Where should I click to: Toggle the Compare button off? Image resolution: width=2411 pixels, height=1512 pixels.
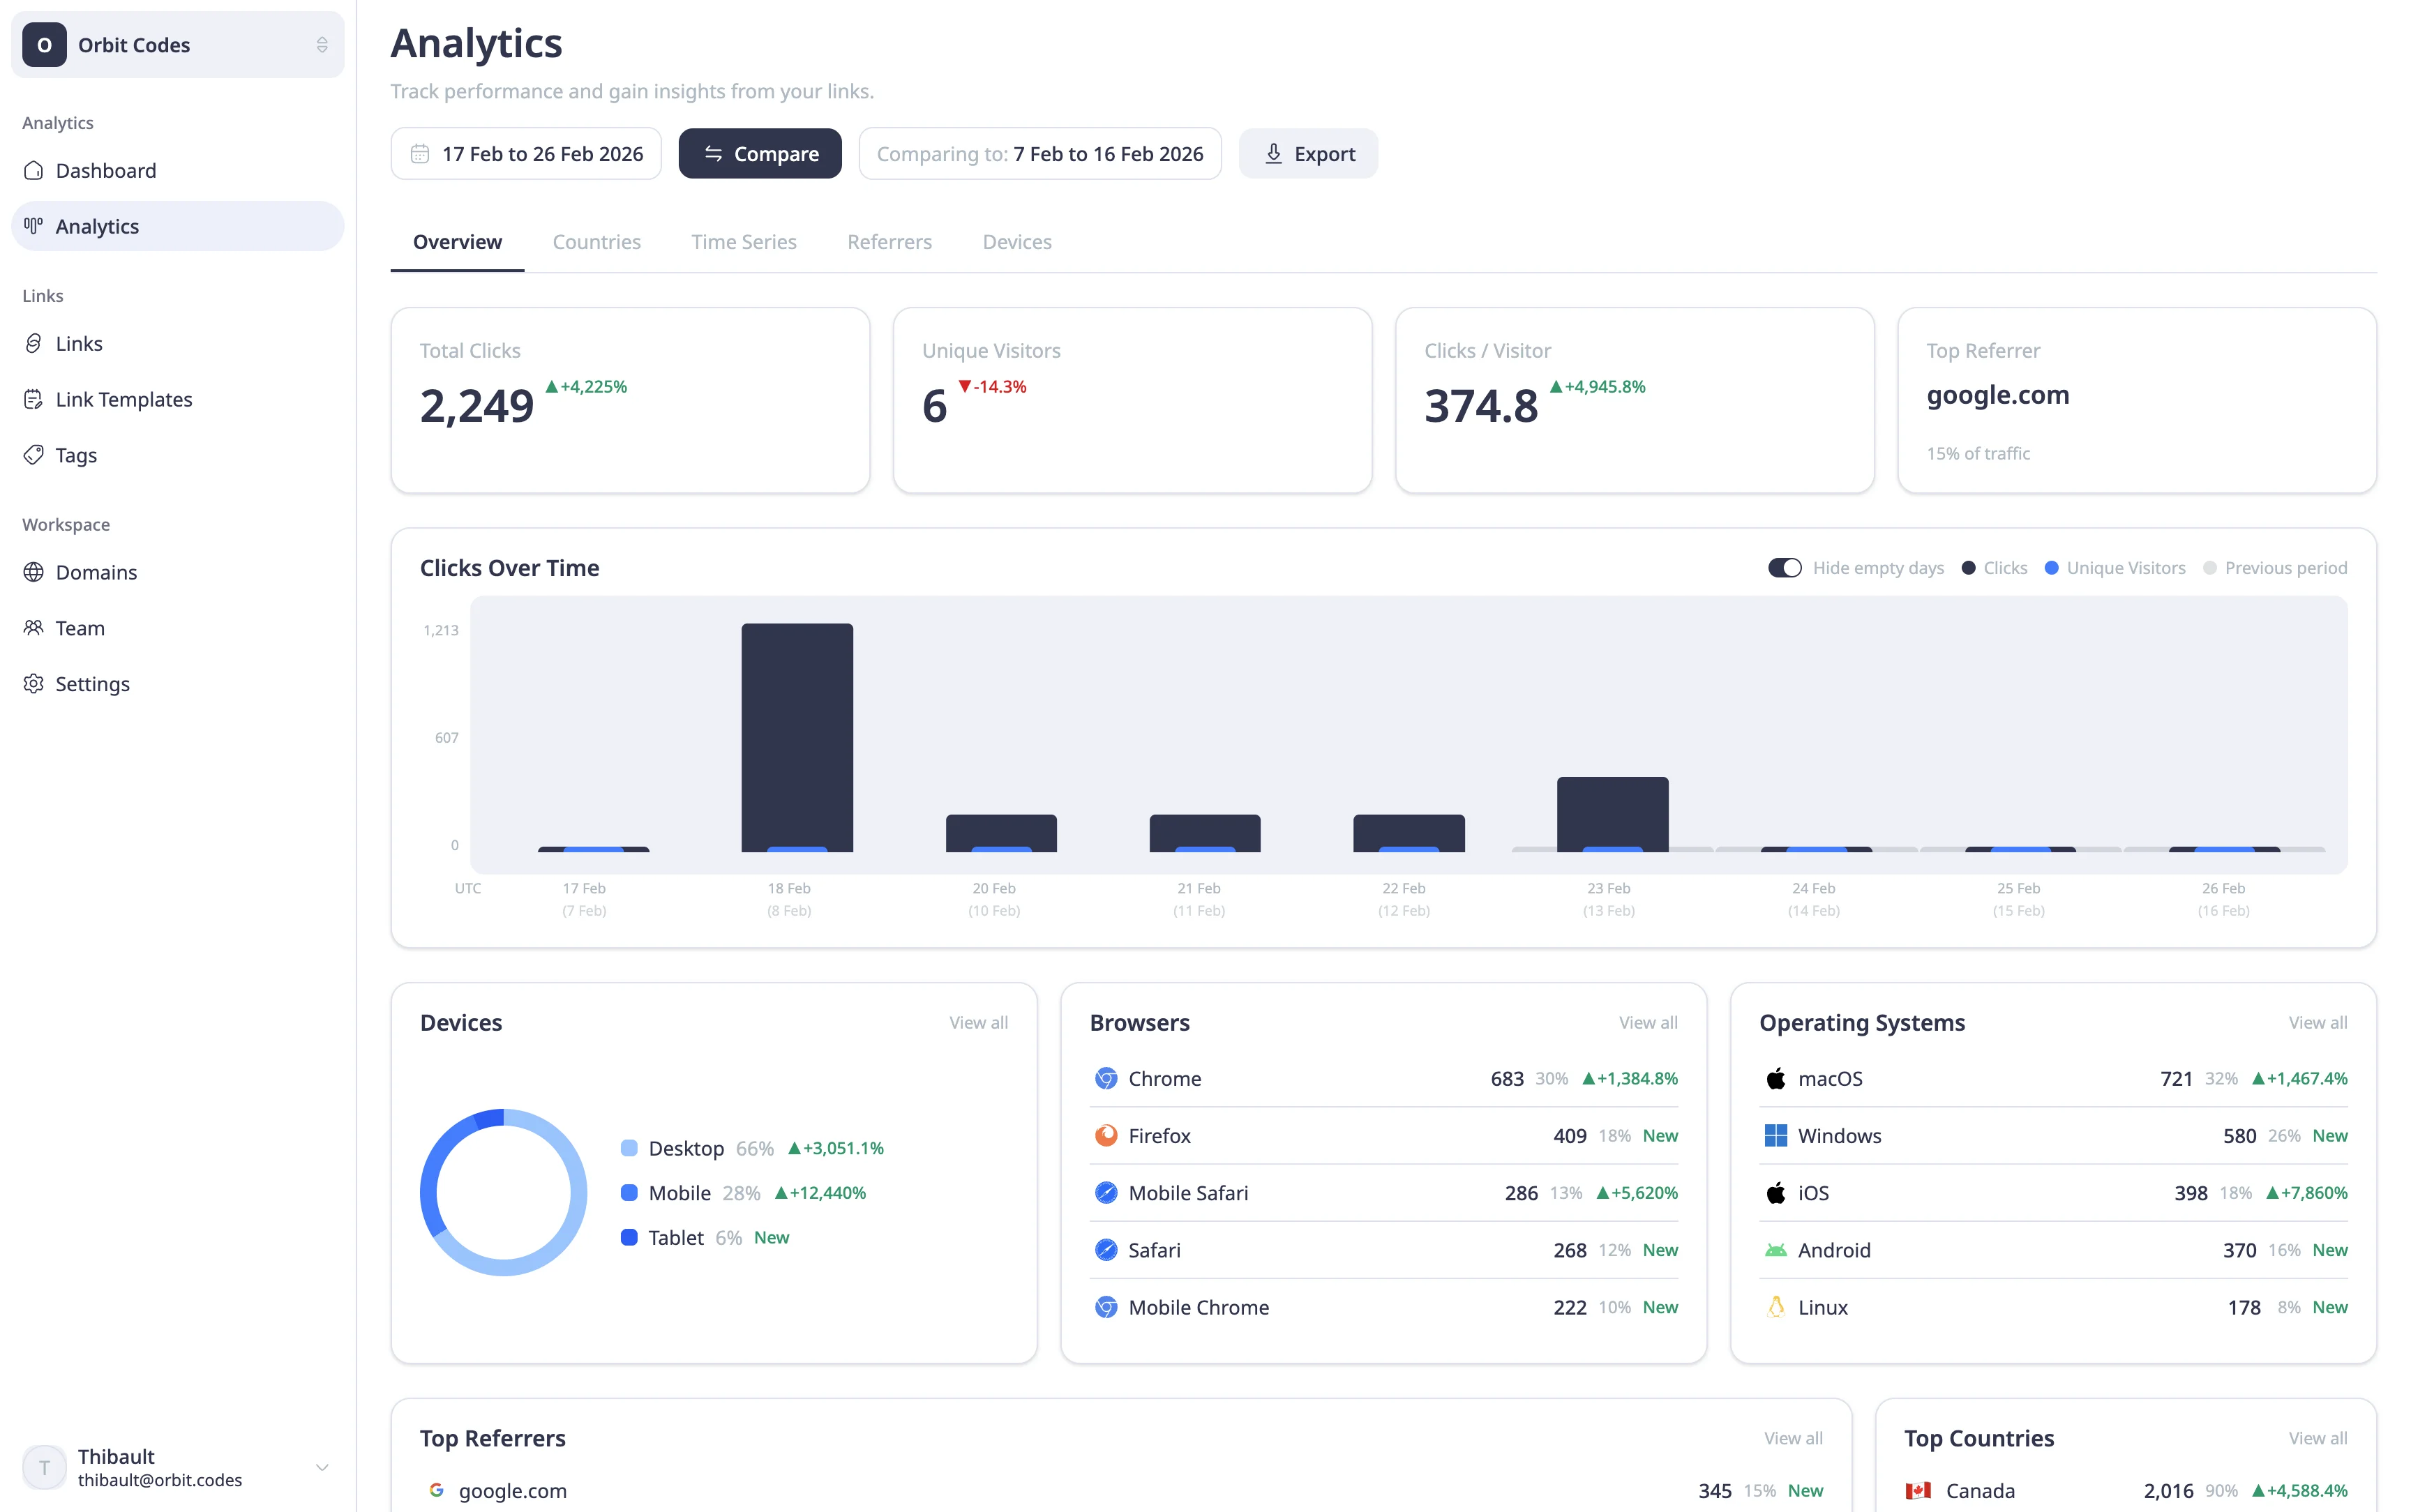pos(760,154)
